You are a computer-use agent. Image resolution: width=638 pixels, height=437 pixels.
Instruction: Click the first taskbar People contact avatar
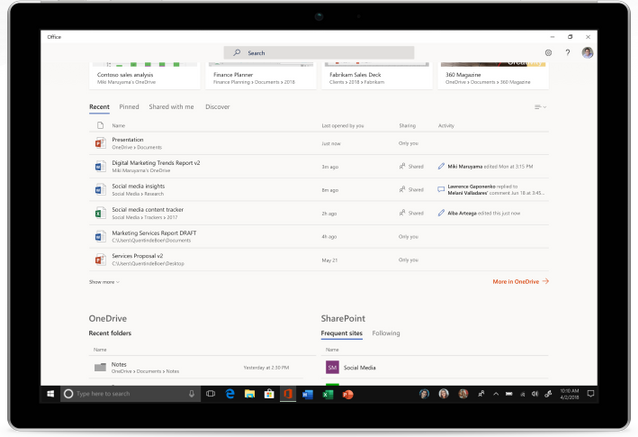[x=424, y=394]
